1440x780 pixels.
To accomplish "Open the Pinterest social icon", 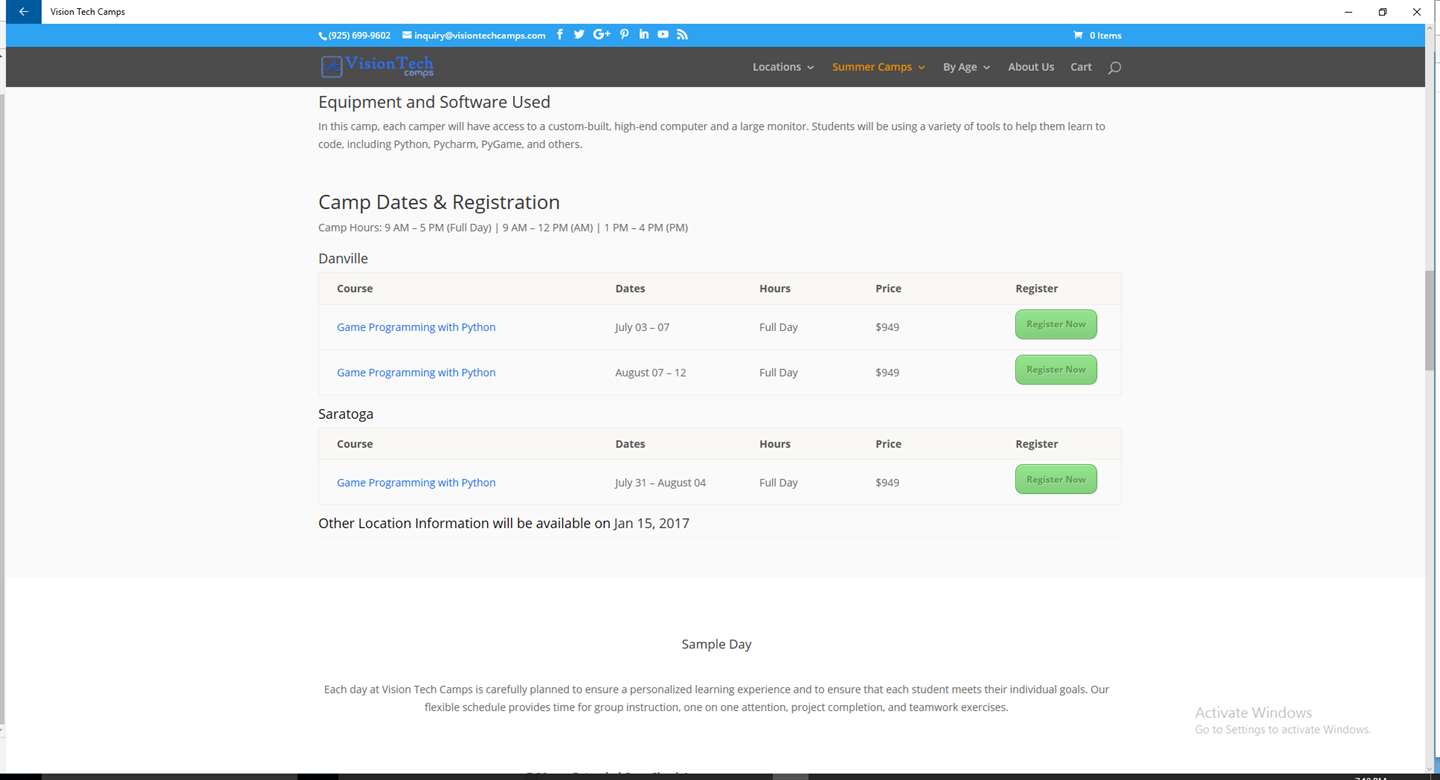I will pos(624,34).
